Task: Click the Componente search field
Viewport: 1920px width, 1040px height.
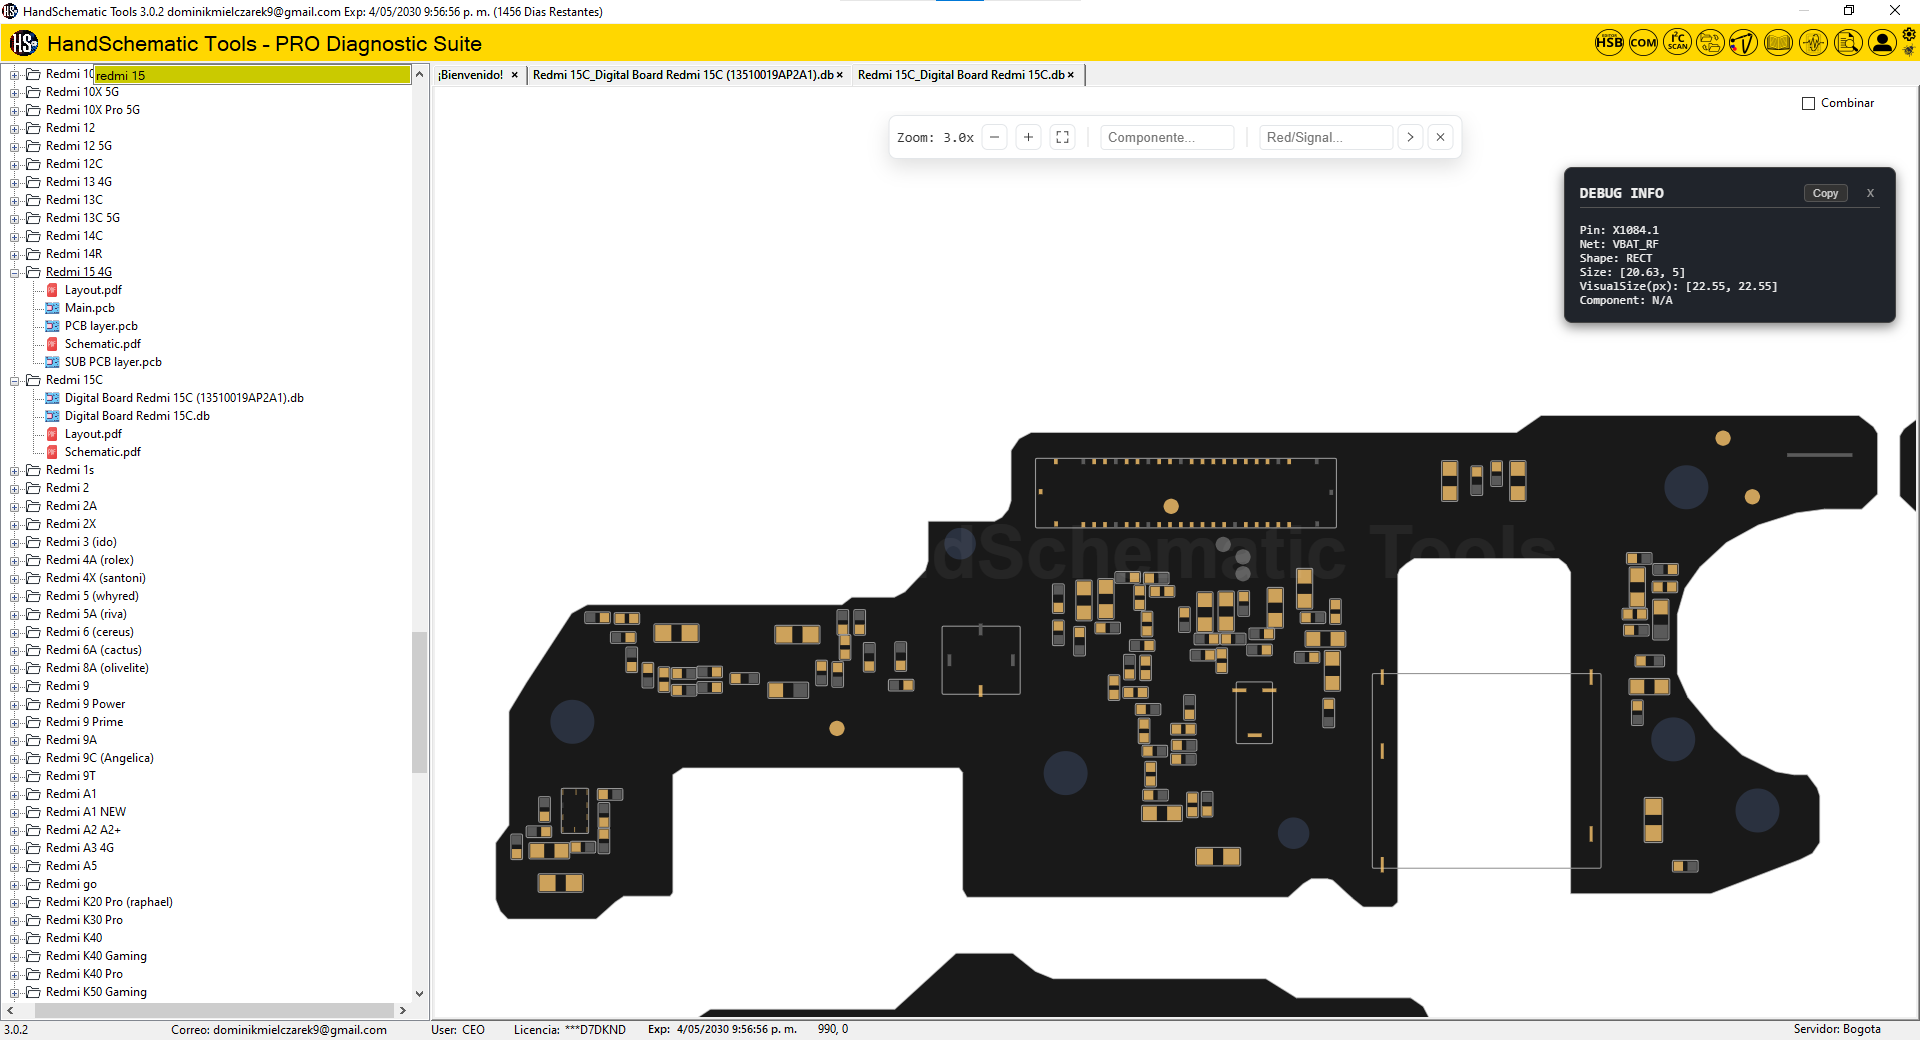Action: 1167,137
